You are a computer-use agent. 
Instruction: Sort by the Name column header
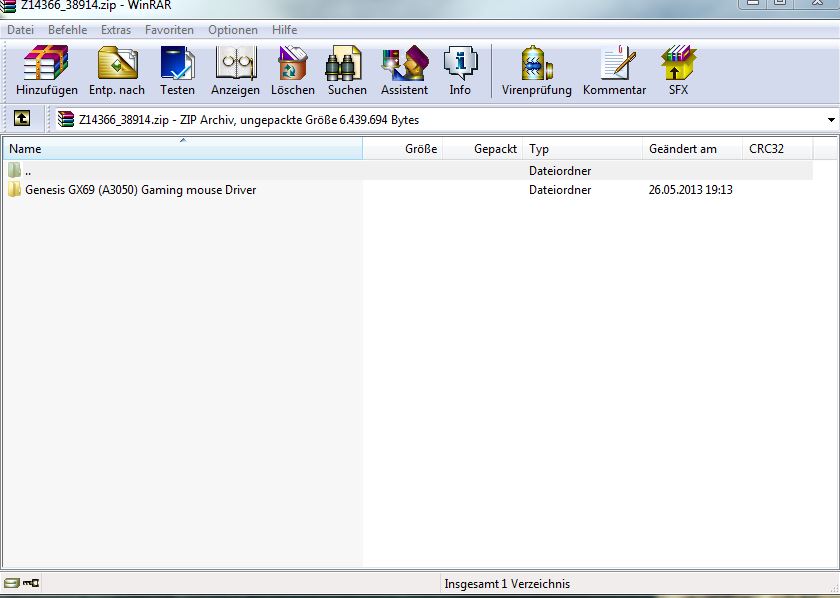183,148
